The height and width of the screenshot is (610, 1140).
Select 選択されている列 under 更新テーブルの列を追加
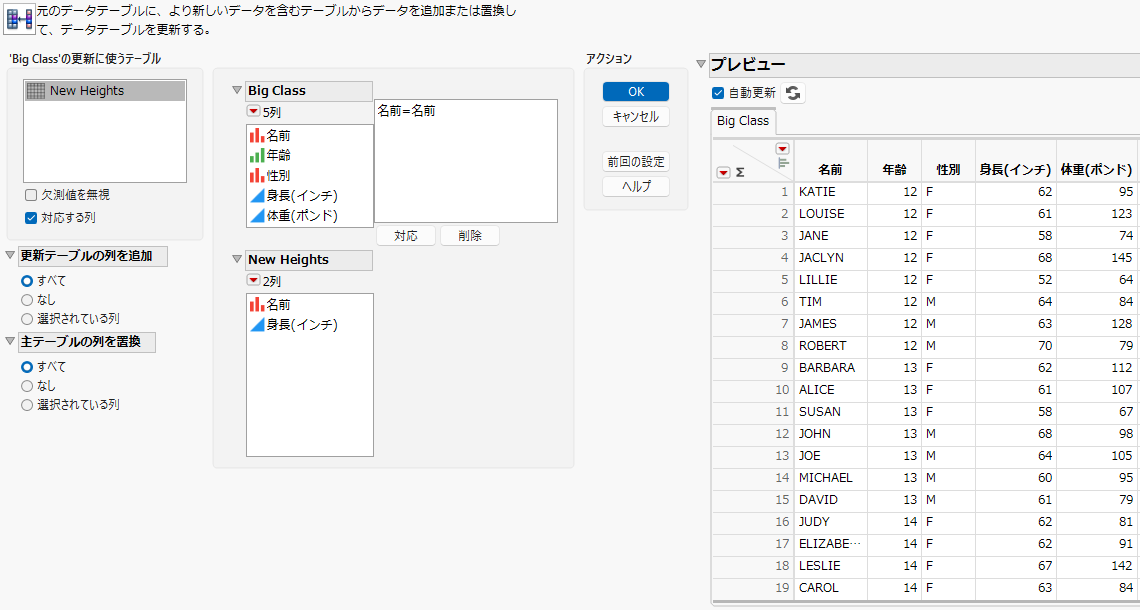tap(27, 318)
